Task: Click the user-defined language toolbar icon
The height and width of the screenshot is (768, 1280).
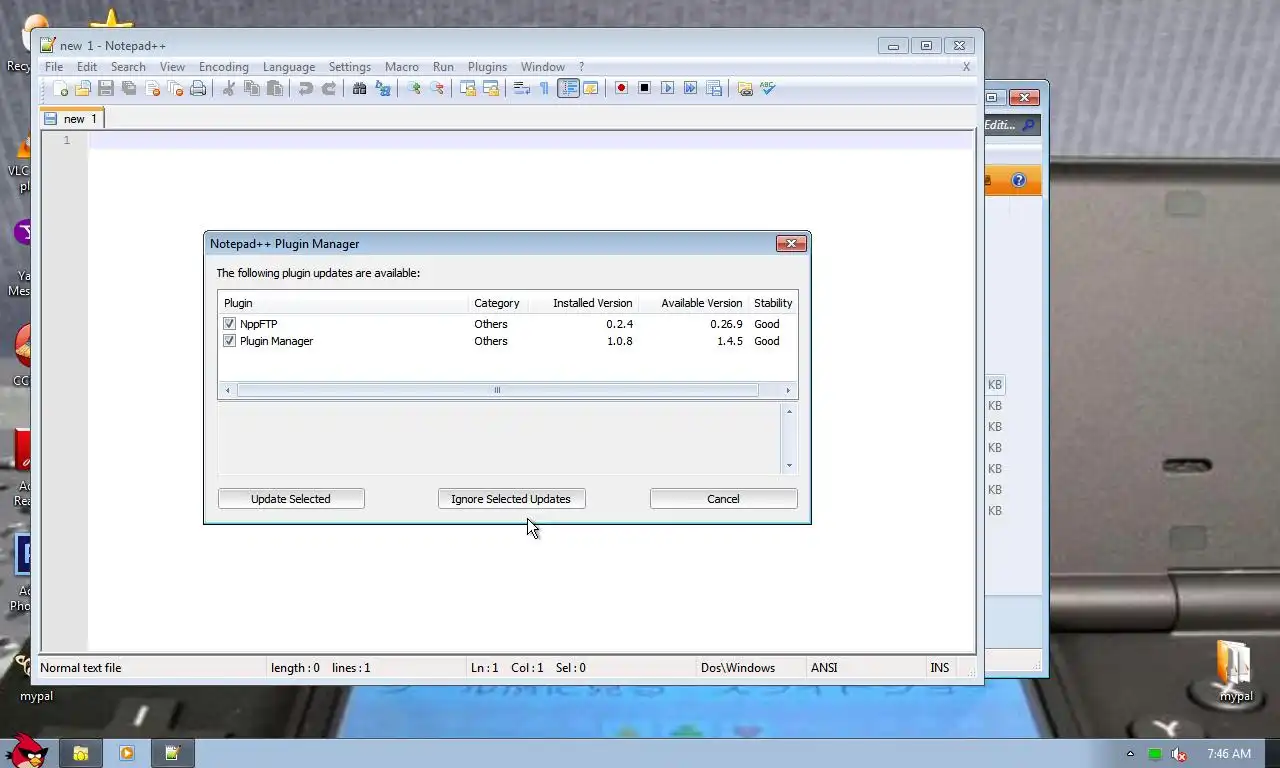Action: coord(591,88)
